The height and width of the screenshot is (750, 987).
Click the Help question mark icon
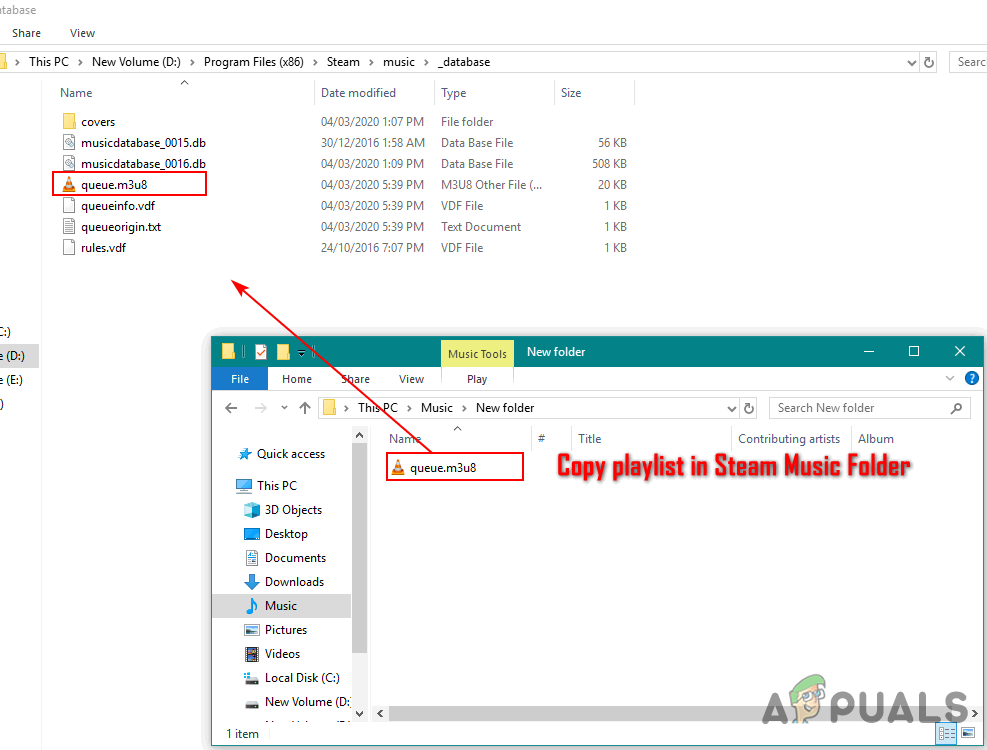971,378
